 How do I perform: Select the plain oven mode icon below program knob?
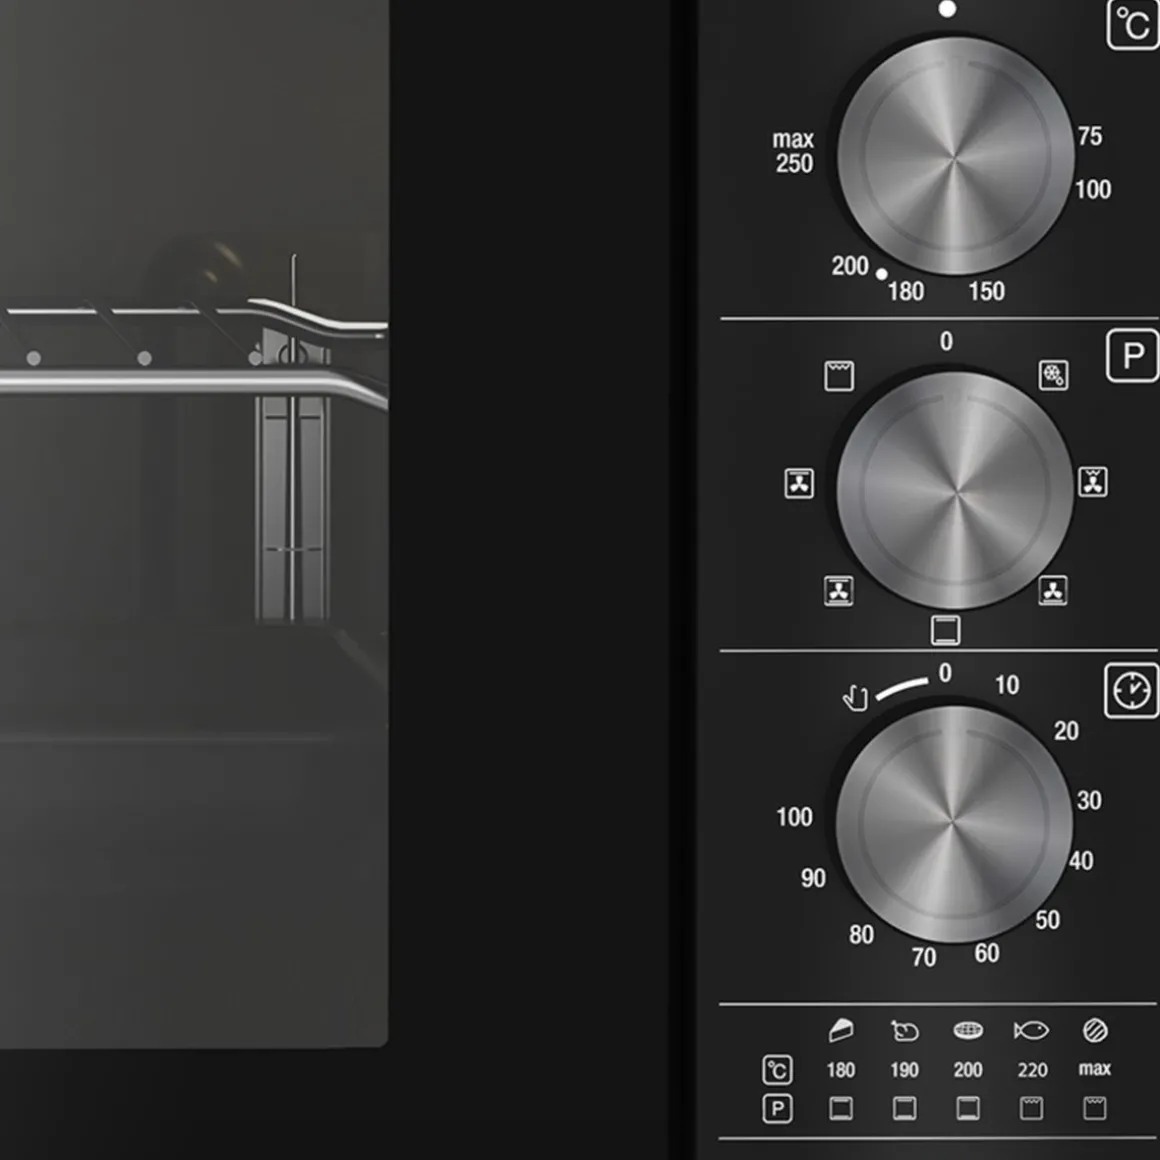tap(945, 630)
